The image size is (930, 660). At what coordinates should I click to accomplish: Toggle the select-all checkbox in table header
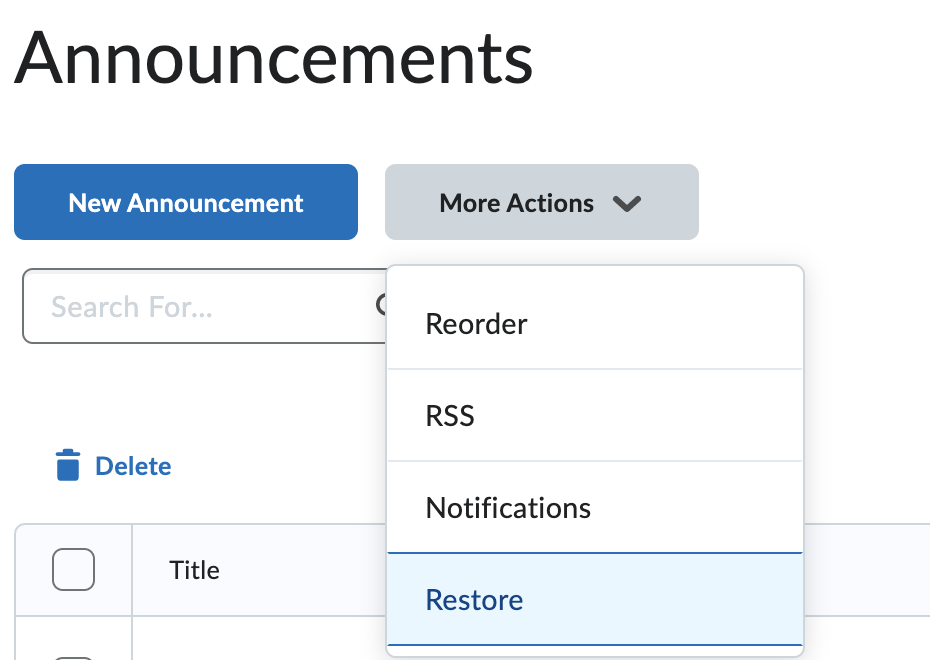73,569
